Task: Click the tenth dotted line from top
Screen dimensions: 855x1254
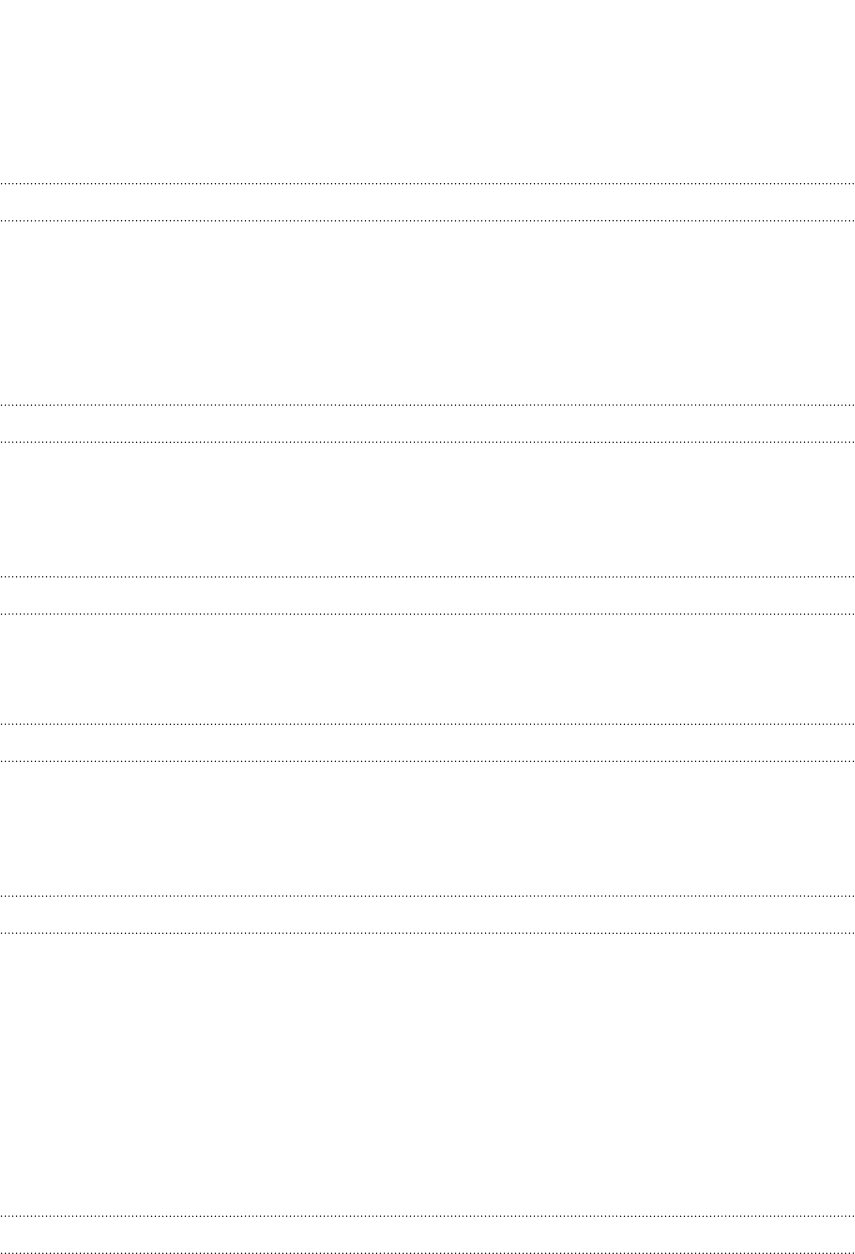Action: coord(427,933)
